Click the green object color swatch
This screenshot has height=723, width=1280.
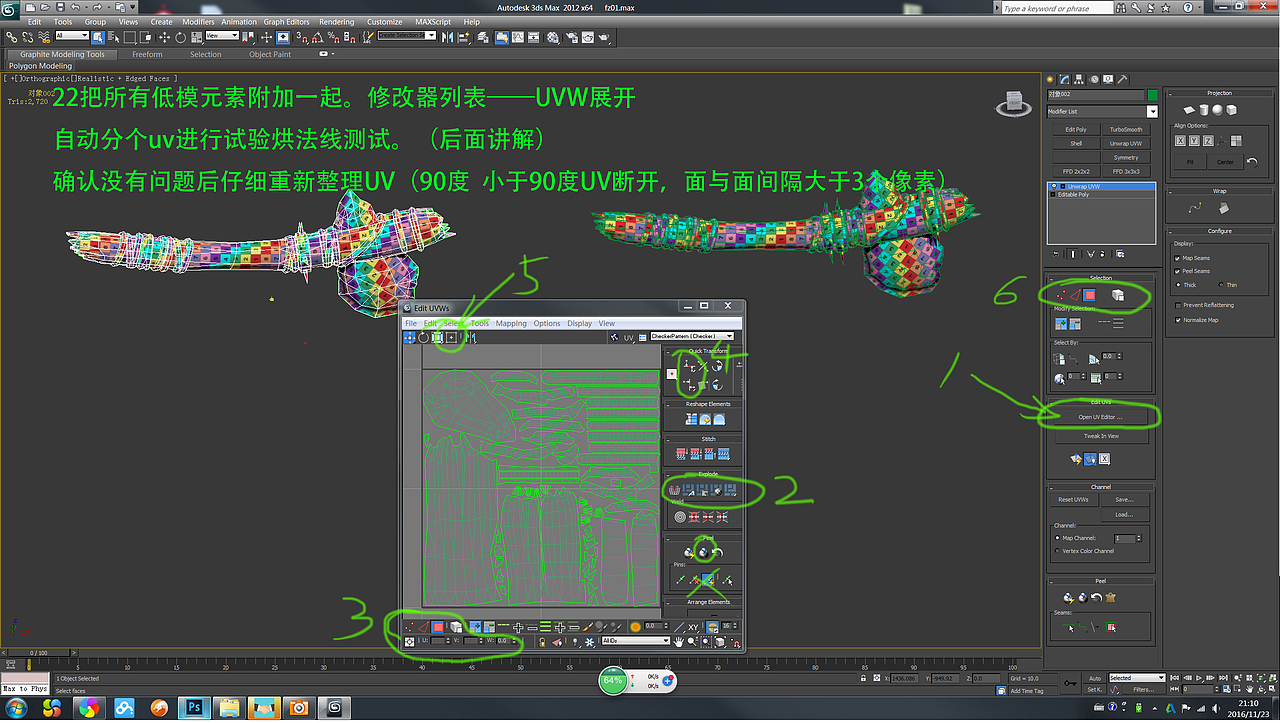1153,95
